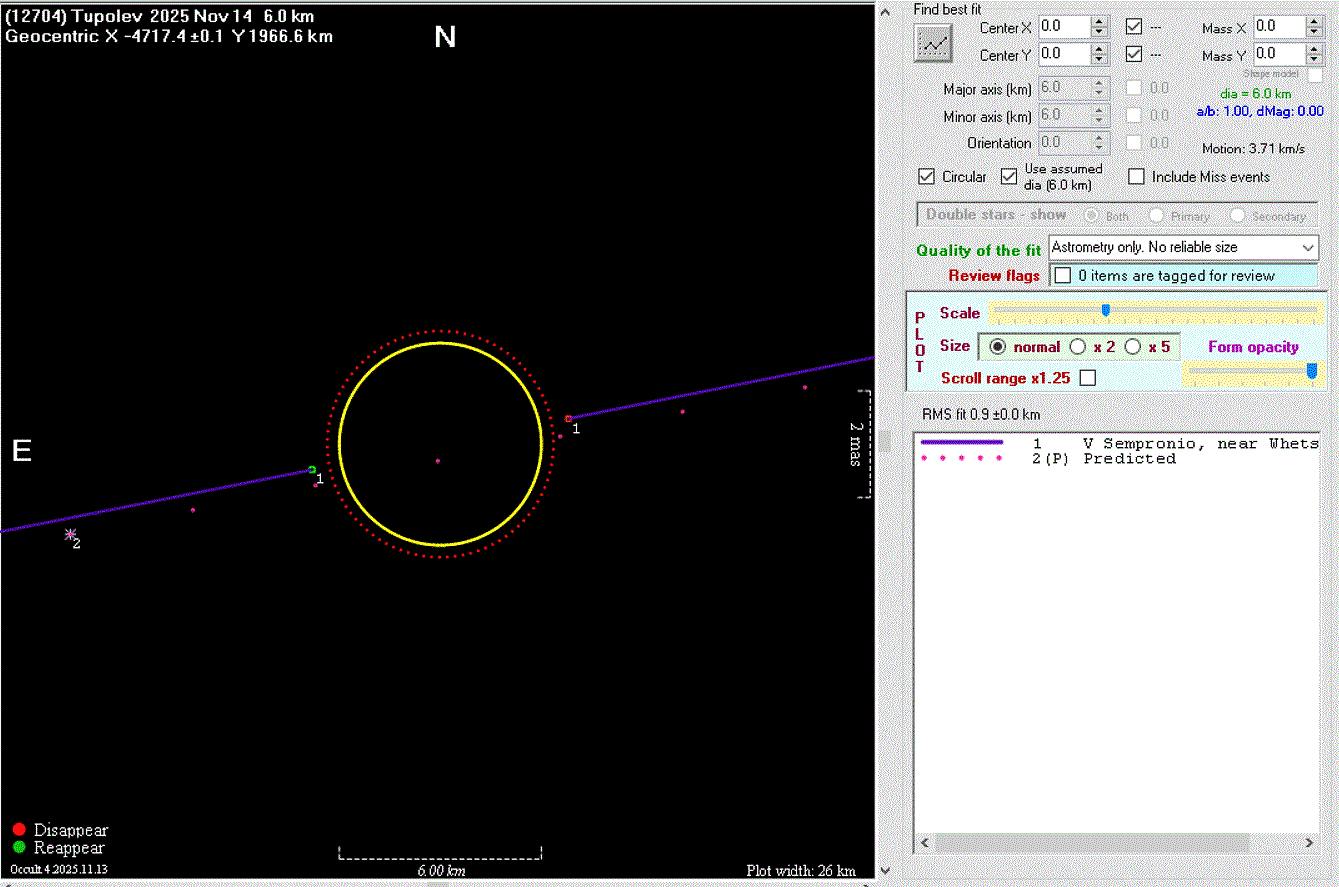The height and width of the screenshot is (887, 1339).
Task: Click the right arrow of the list scrollbar
Action: [1309, 843]
